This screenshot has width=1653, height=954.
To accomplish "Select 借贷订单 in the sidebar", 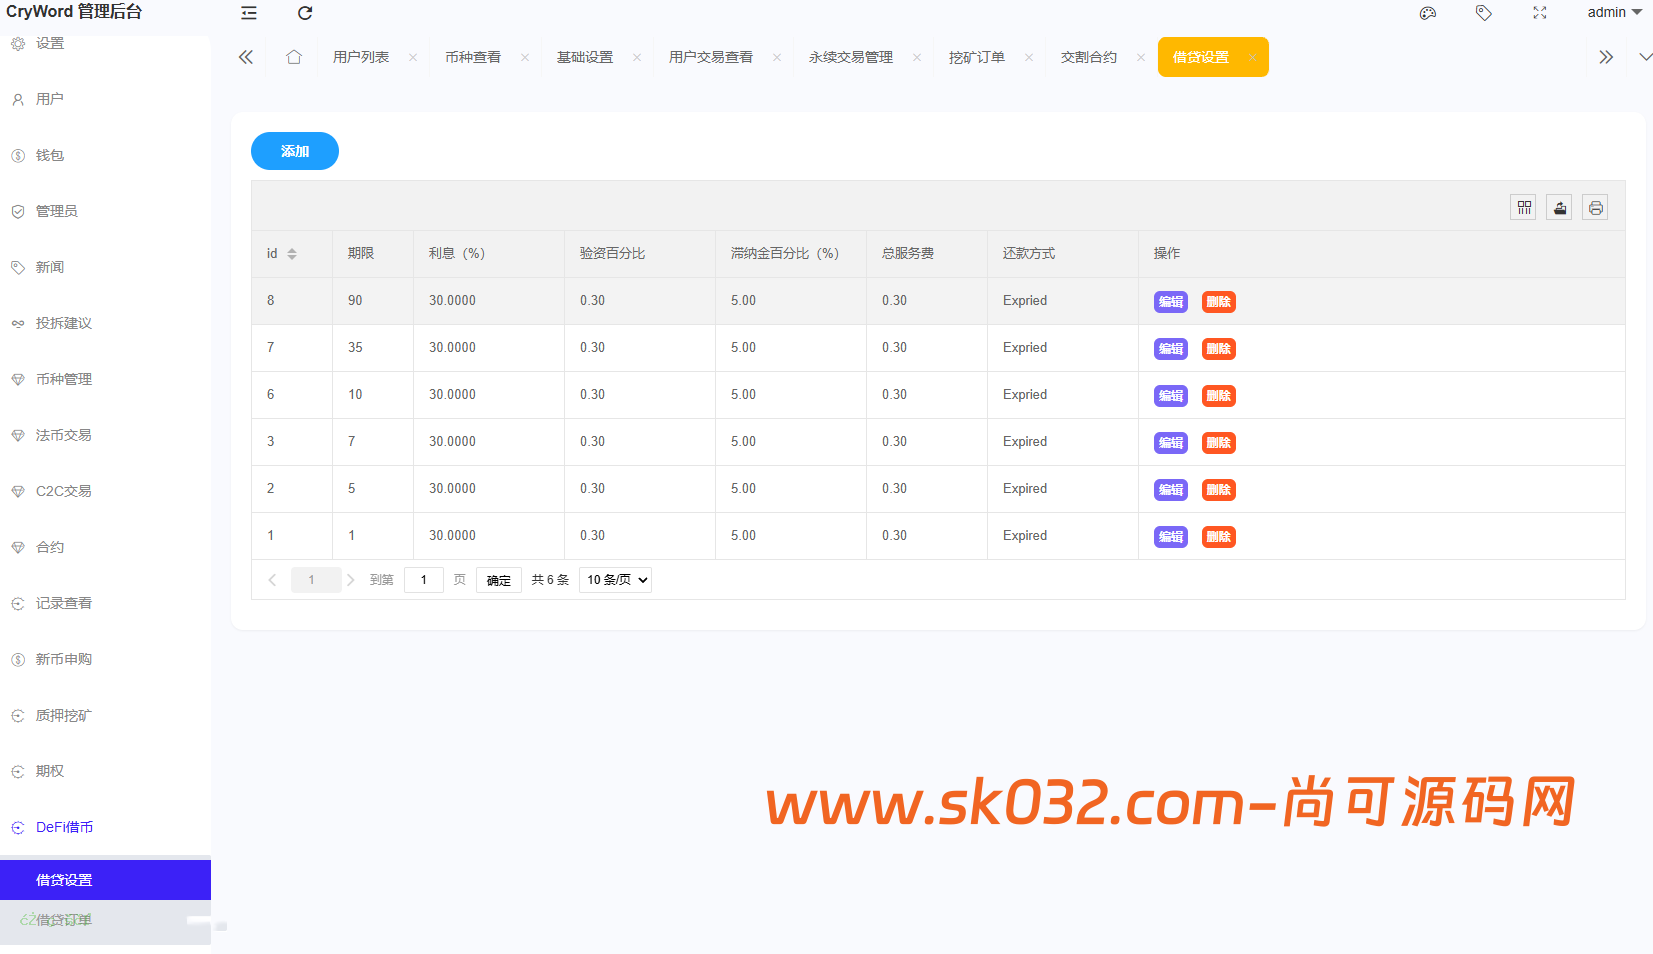I will pos(105,920).
